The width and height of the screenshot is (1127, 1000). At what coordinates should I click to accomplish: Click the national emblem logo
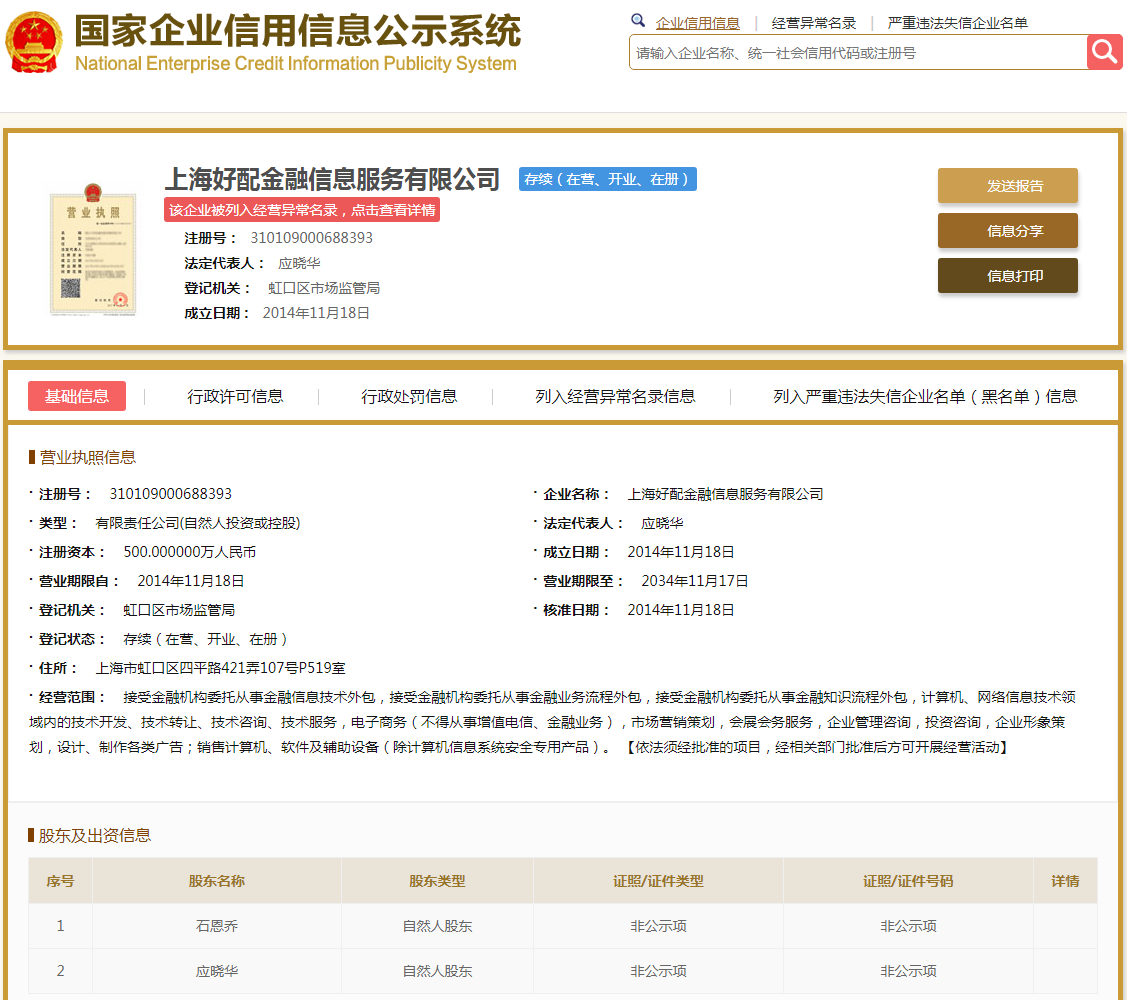click(x=33, y=42)
